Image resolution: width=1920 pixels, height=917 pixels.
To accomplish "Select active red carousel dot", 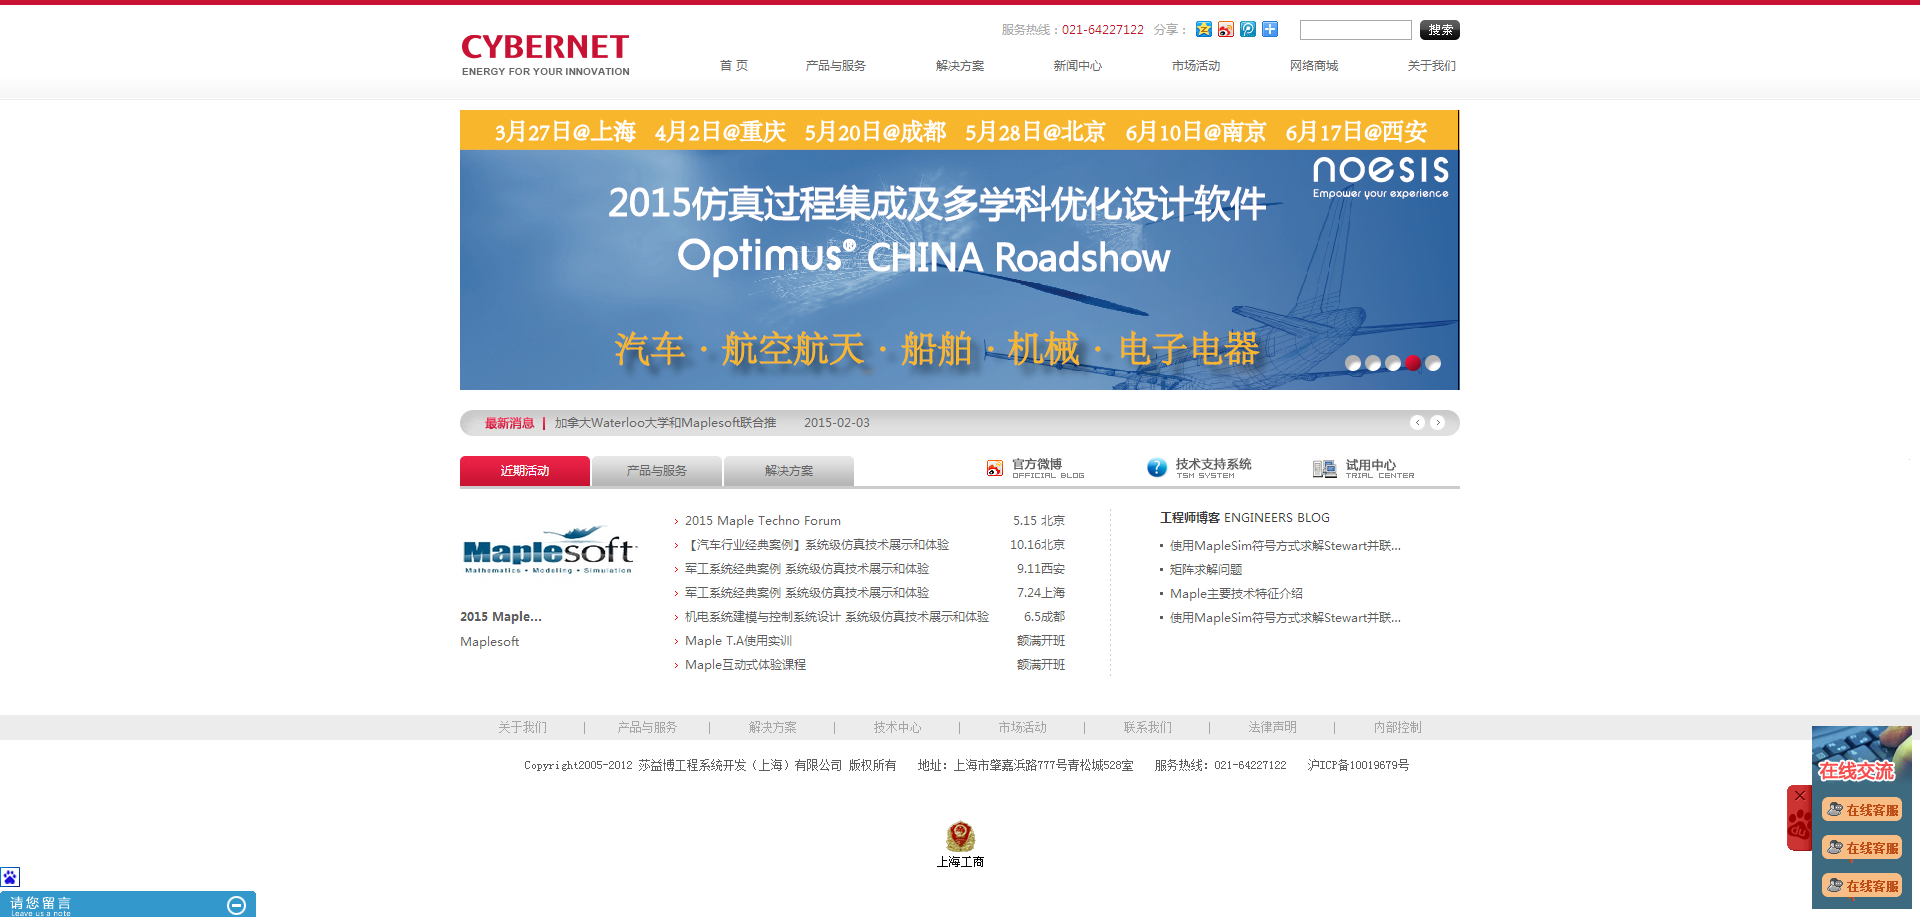I will [x=1413, y=363].
